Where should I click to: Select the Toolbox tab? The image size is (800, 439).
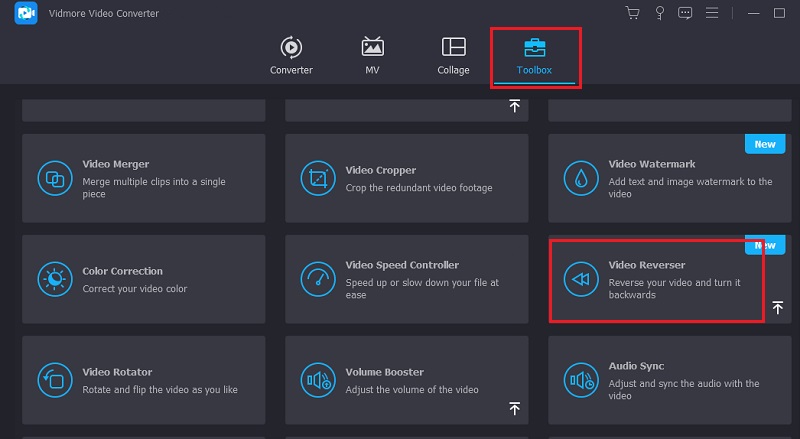pyautogui.click(x=534, y=56)
